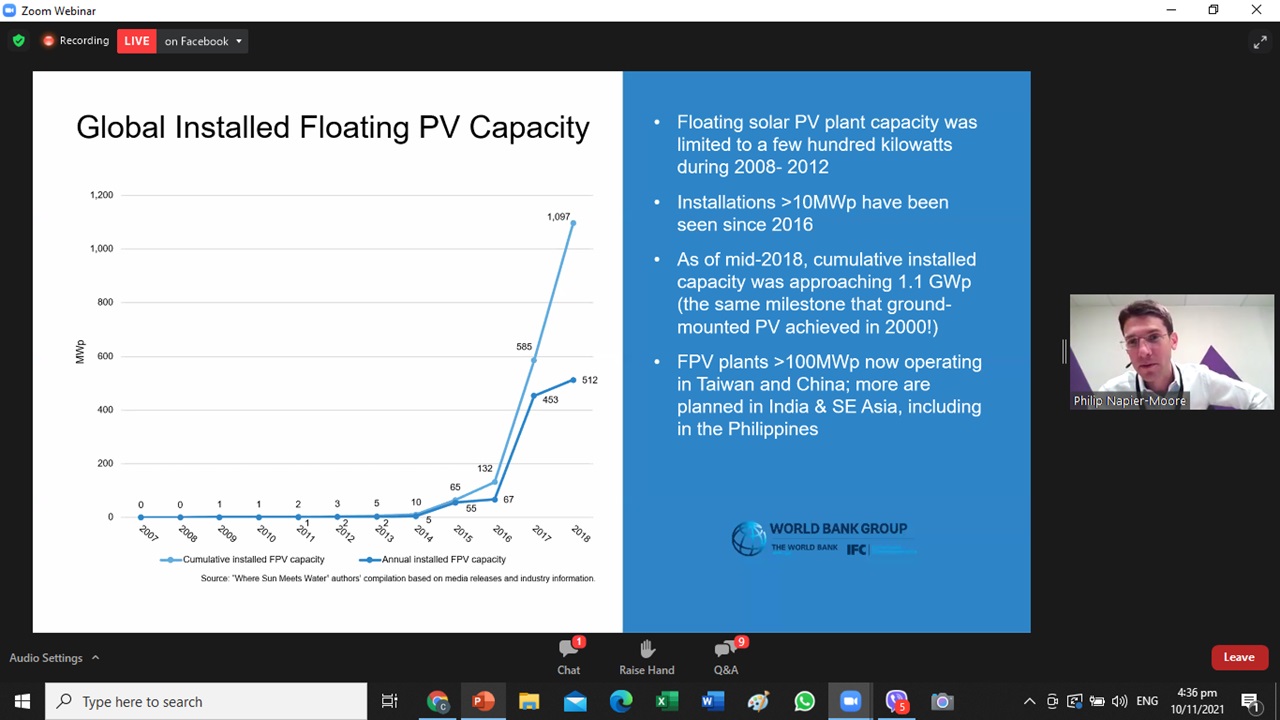Open PowerPoint from the taskbar
This screenshot has width=1280, height=720.
pyautogui.click(x=483, y=702)
